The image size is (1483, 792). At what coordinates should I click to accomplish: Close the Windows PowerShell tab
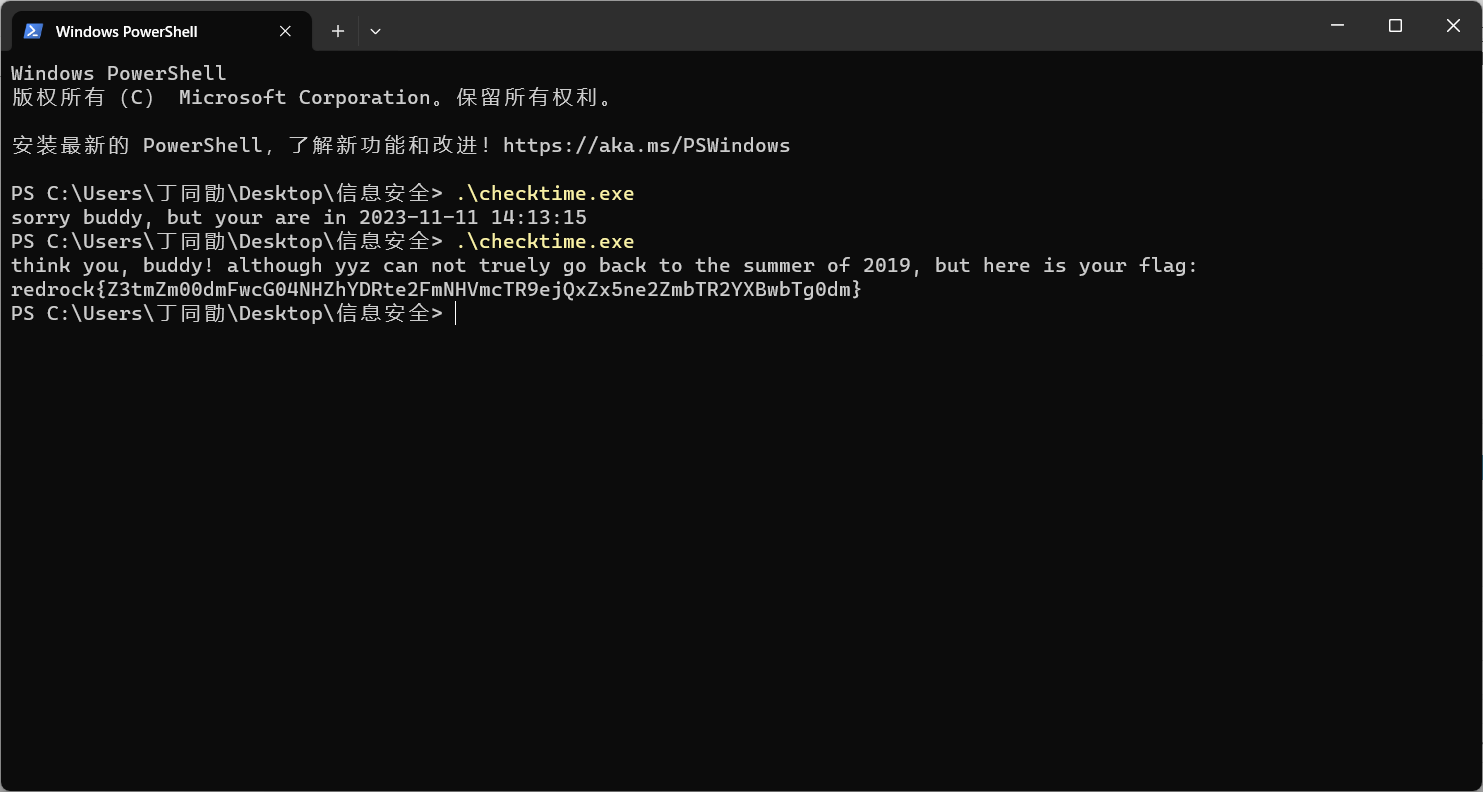coord(285,31)
